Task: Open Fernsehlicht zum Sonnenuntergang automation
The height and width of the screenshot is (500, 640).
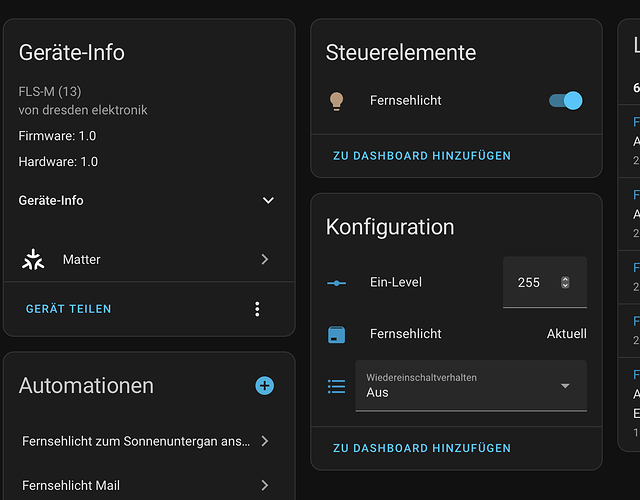Action: pos(145,441)
